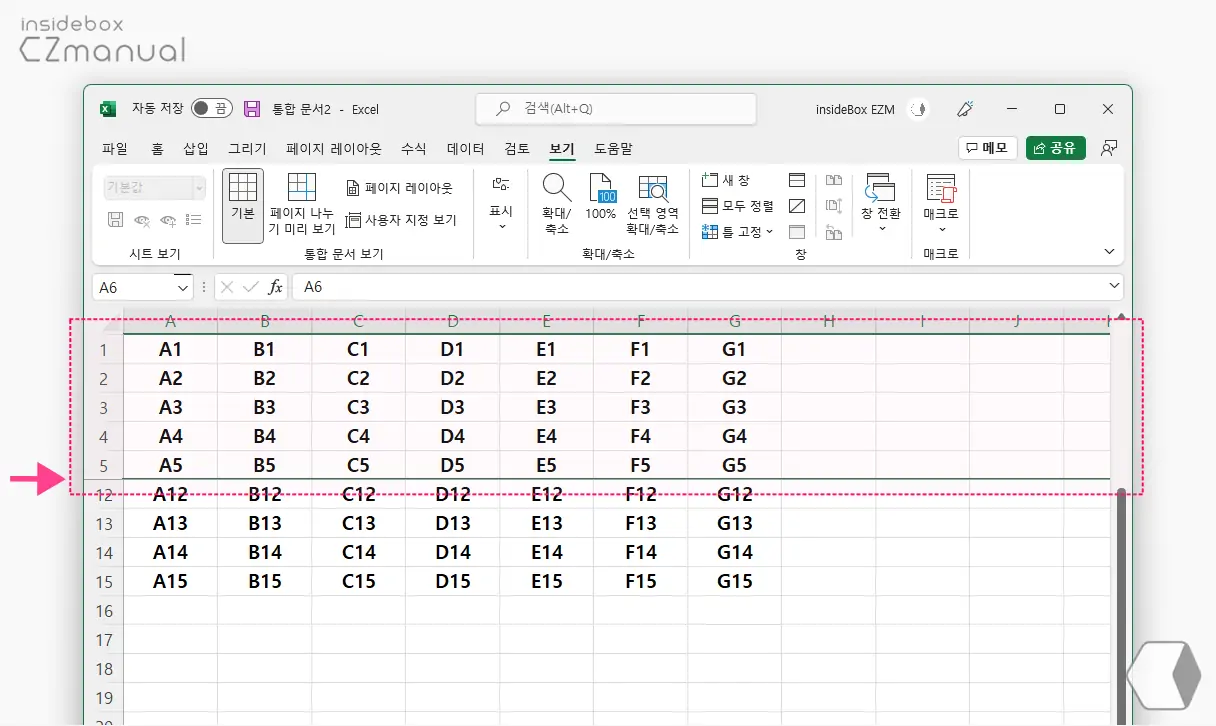1216x726 pixels.
Task: Click the search box 검색(Alt+Q)
Action: [x=615, y=109]
